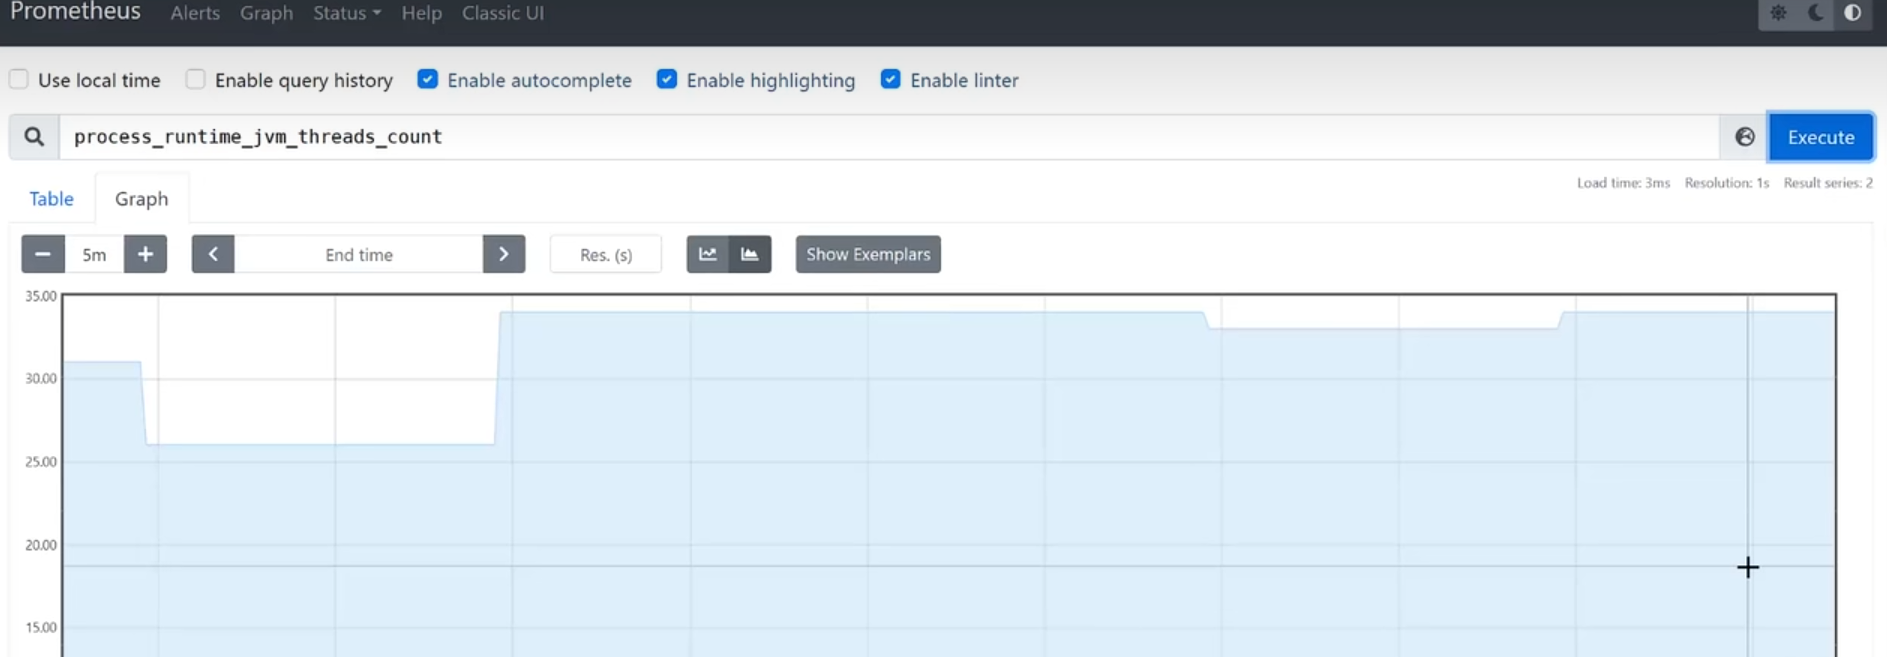Switch to the Classic UI
The image size is (1887, 657).
coord(503,13)
